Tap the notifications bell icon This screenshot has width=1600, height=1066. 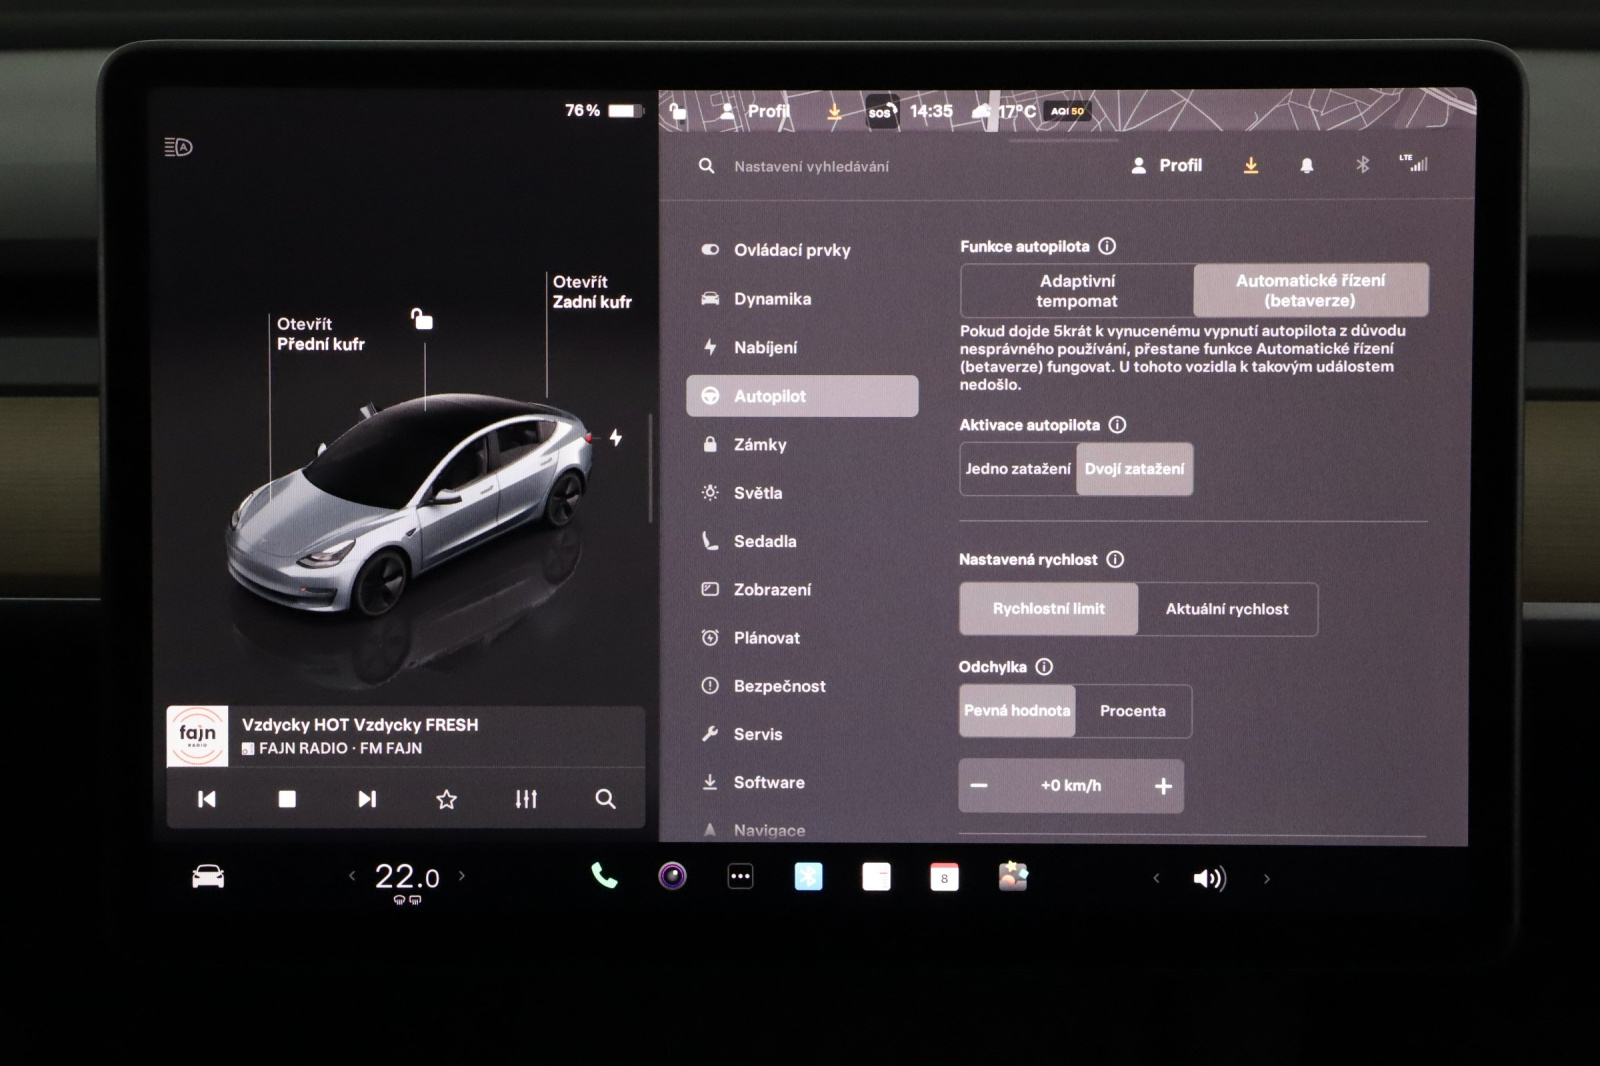pyautogui.click(x=1306, y=166)
